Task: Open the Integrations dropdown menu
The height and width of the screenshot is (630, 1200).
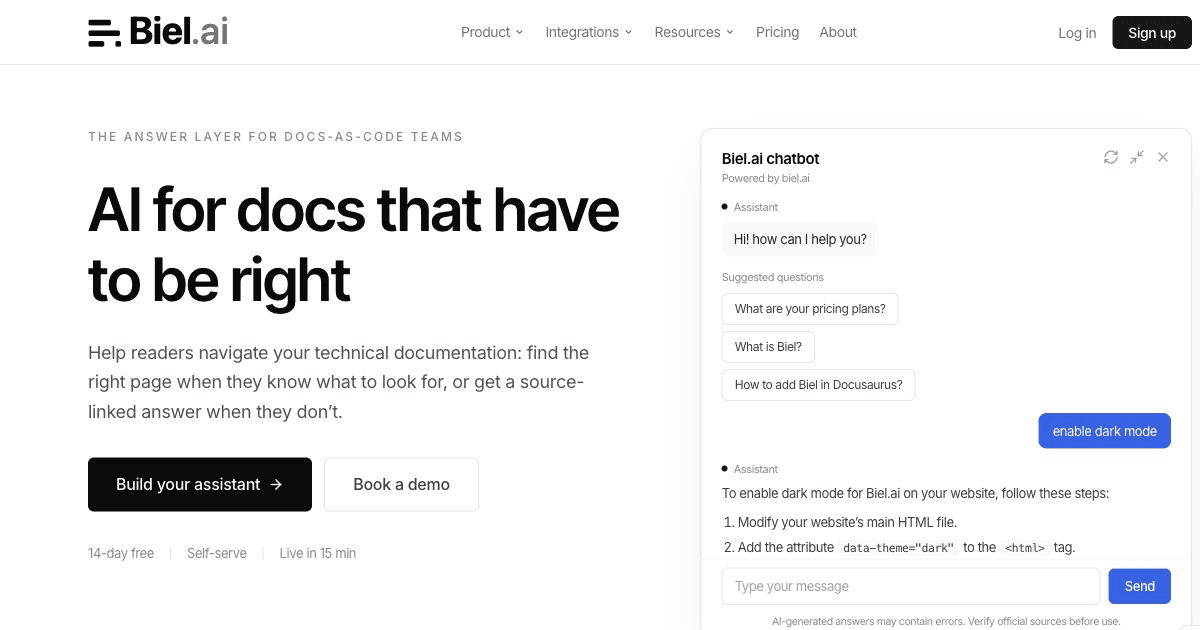Action: coord(589,32)
